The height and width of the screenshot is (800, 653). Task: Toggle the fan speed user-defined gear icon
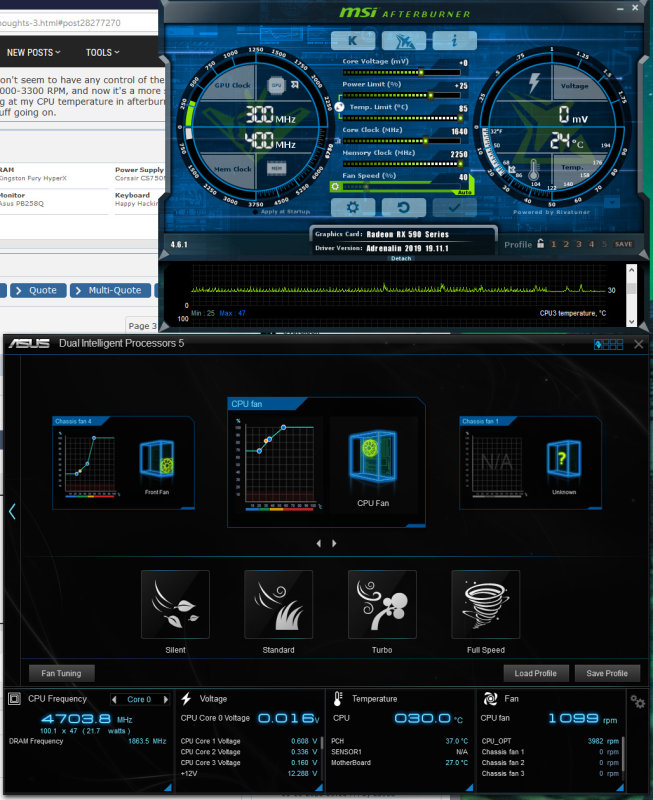[x=335, y=187]
